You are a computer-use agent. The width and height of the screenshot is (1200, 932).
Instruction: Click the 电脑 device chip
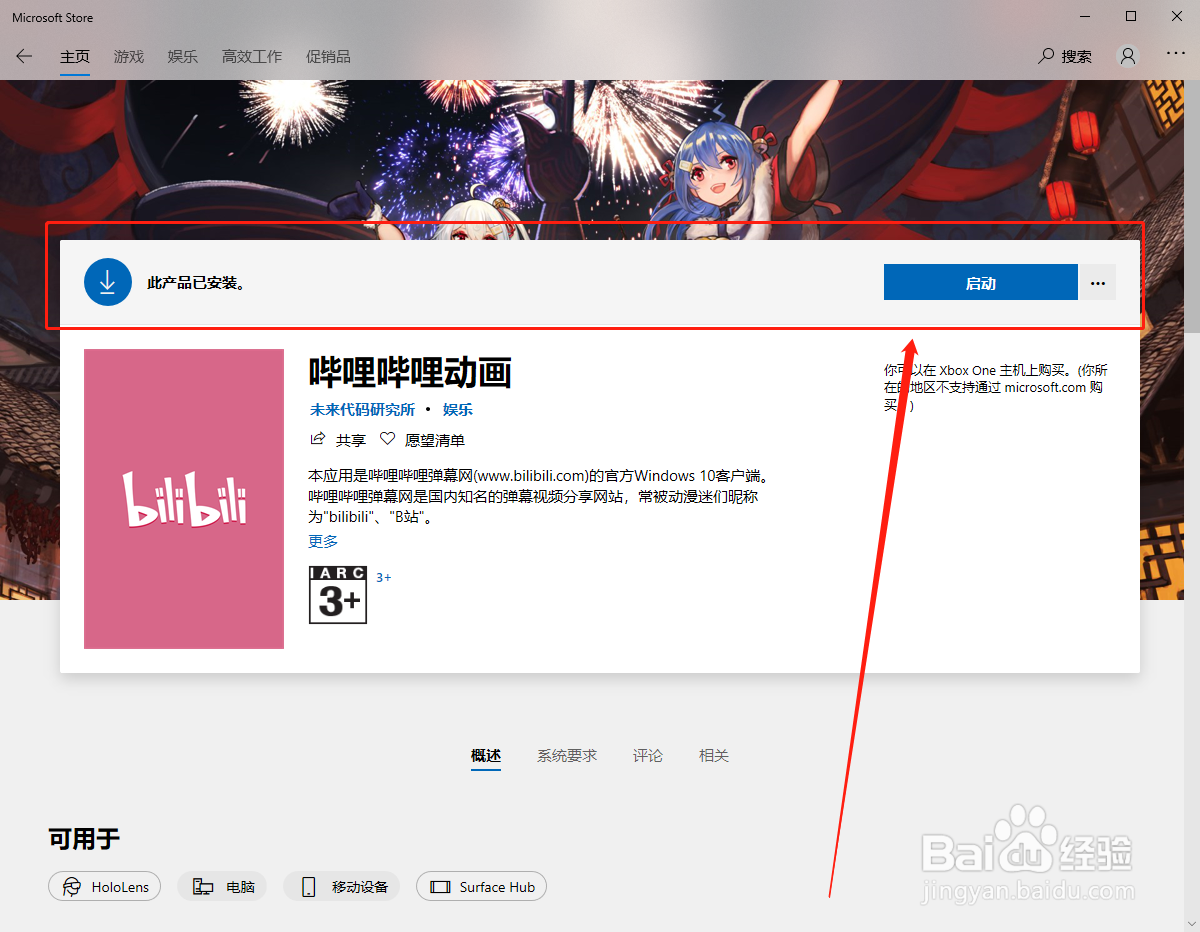click(222, 887)
